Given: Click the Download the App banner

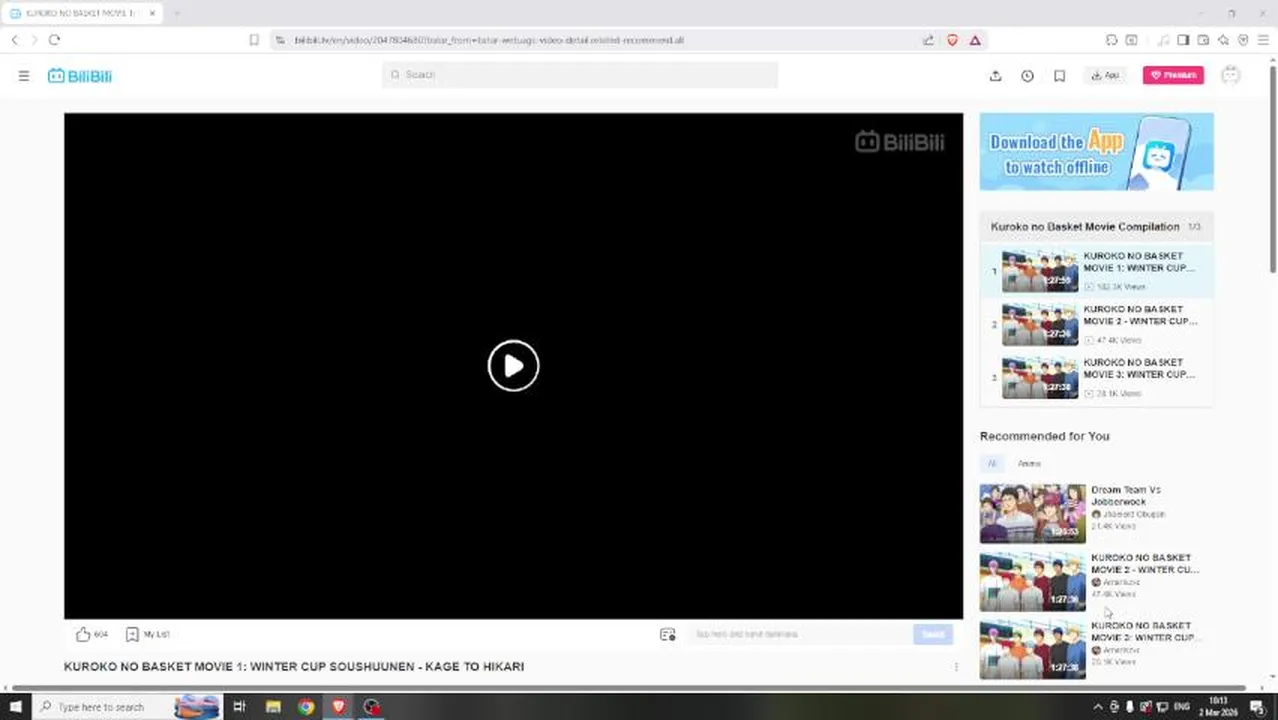Looking at the screenshot, I should point(1096,151).
